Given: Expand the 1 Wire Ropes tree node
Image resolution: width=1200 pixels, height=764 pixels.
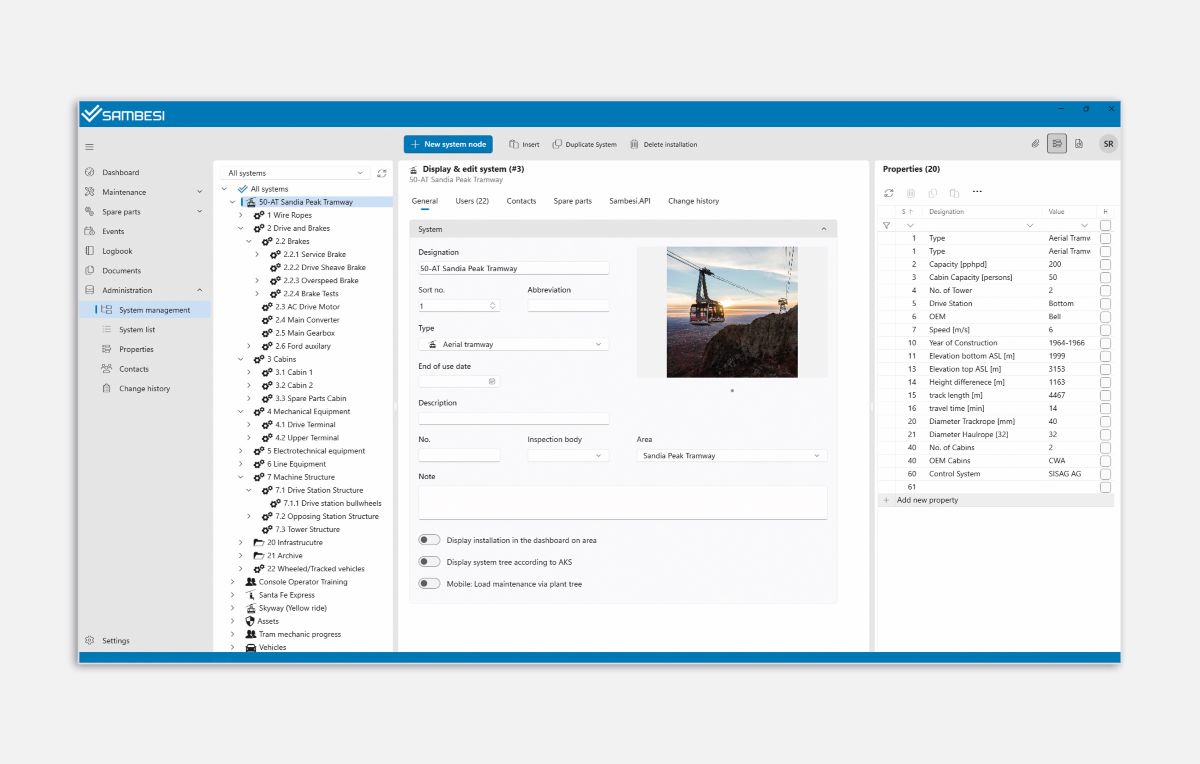Looking at the screenshot, I should click(x=241, y=215).
